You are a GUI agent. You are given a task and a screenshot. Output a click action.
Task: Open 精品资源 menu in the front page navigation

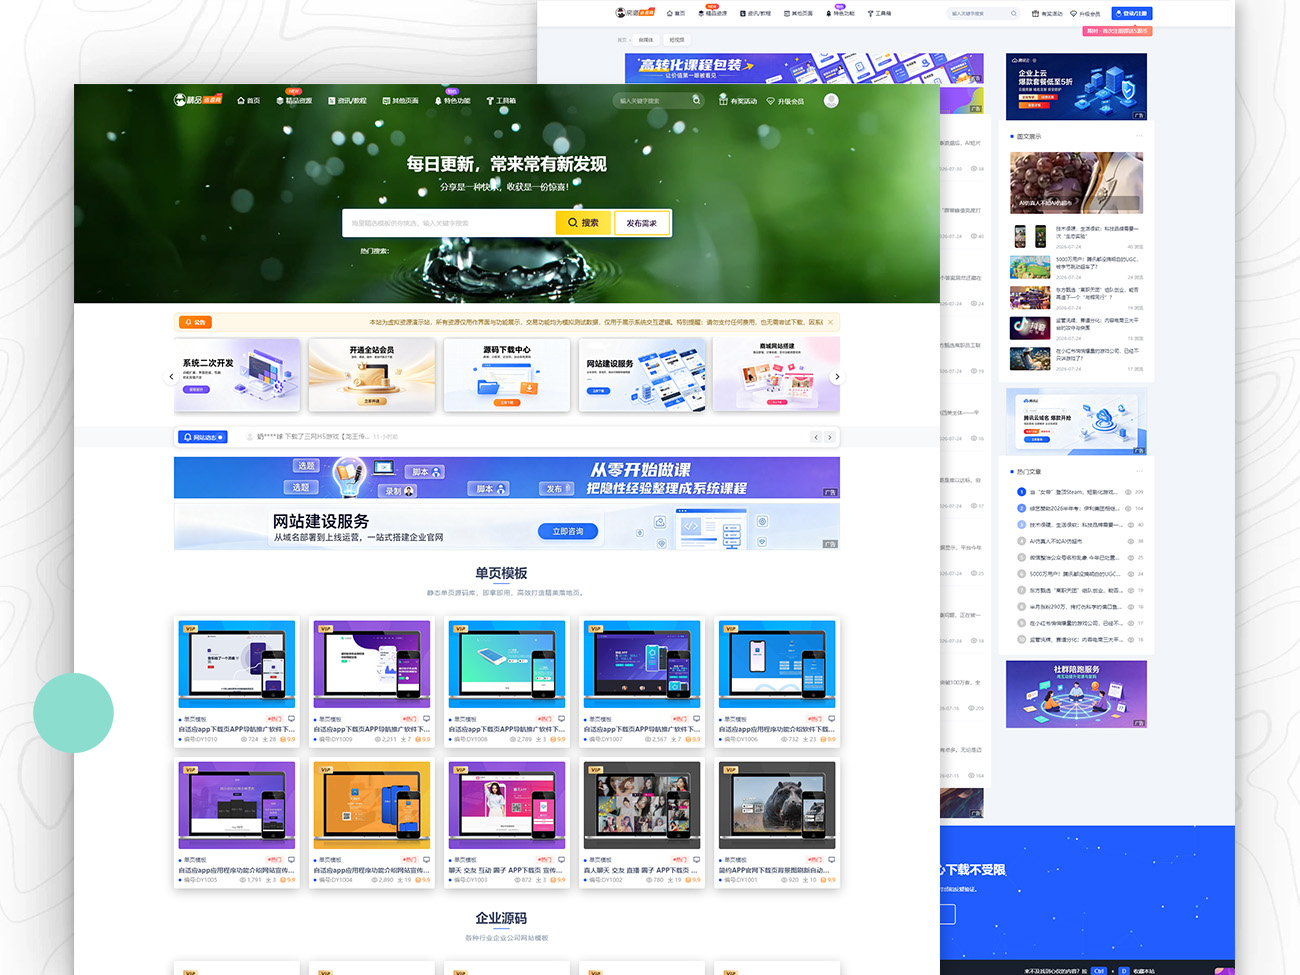[x=294, y=101]
